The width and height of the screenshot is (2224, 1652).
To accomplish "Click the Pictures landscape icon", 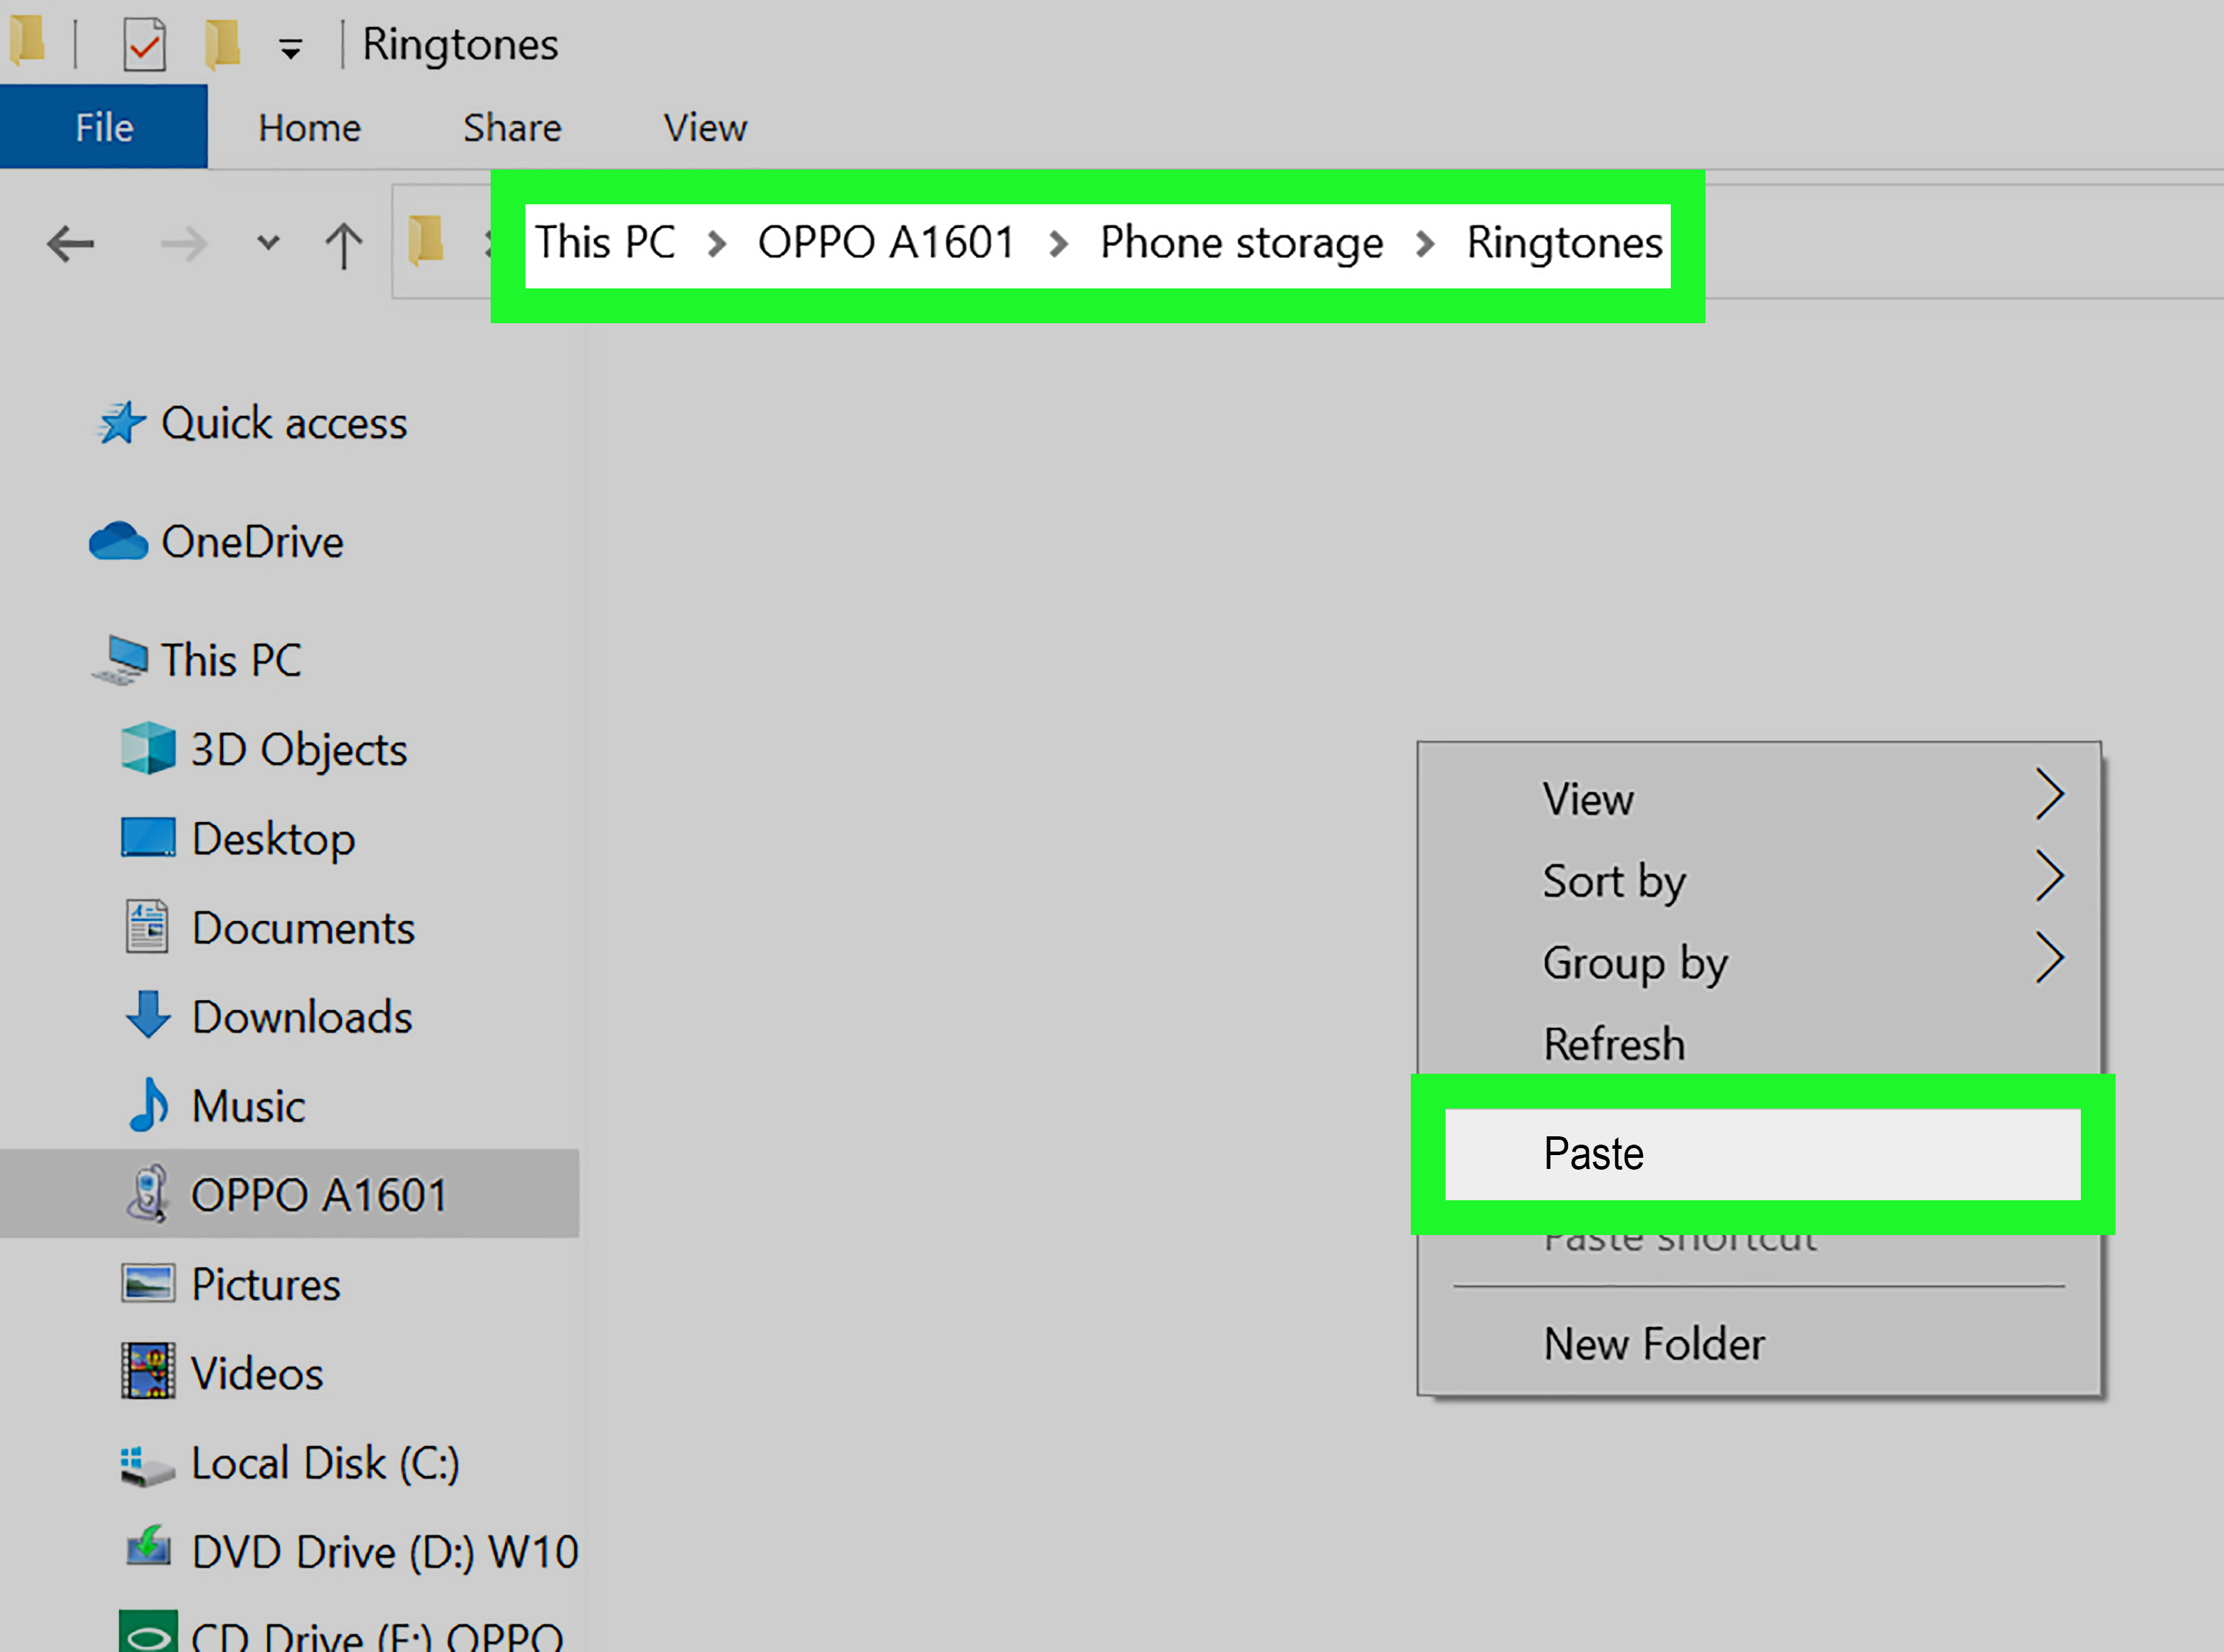I will [x=148, y=1283].
